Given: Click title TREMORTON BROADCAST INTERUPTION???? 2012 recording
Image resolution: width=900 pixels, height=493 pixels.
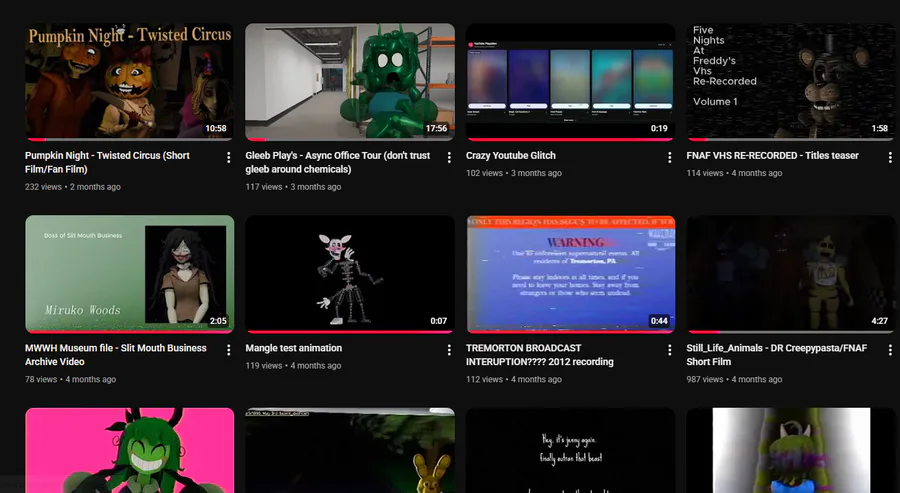Looking at the screenshot, I should tap(540, 355).
